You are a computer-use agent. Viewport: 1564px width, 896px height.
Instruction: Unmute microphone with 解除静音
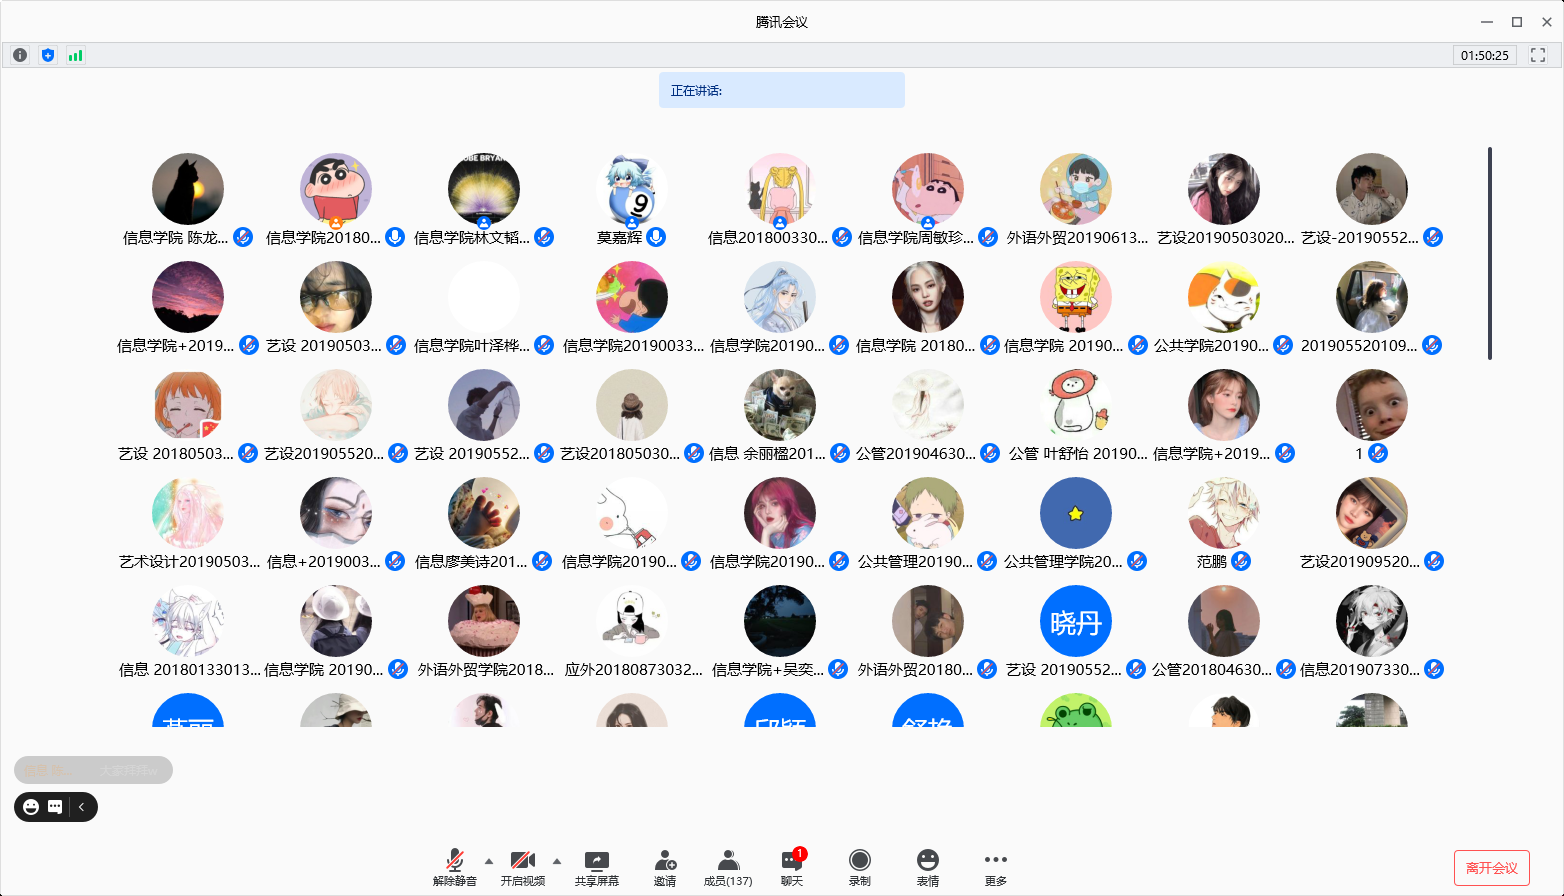pyautogui.click(x=455, y=867)
